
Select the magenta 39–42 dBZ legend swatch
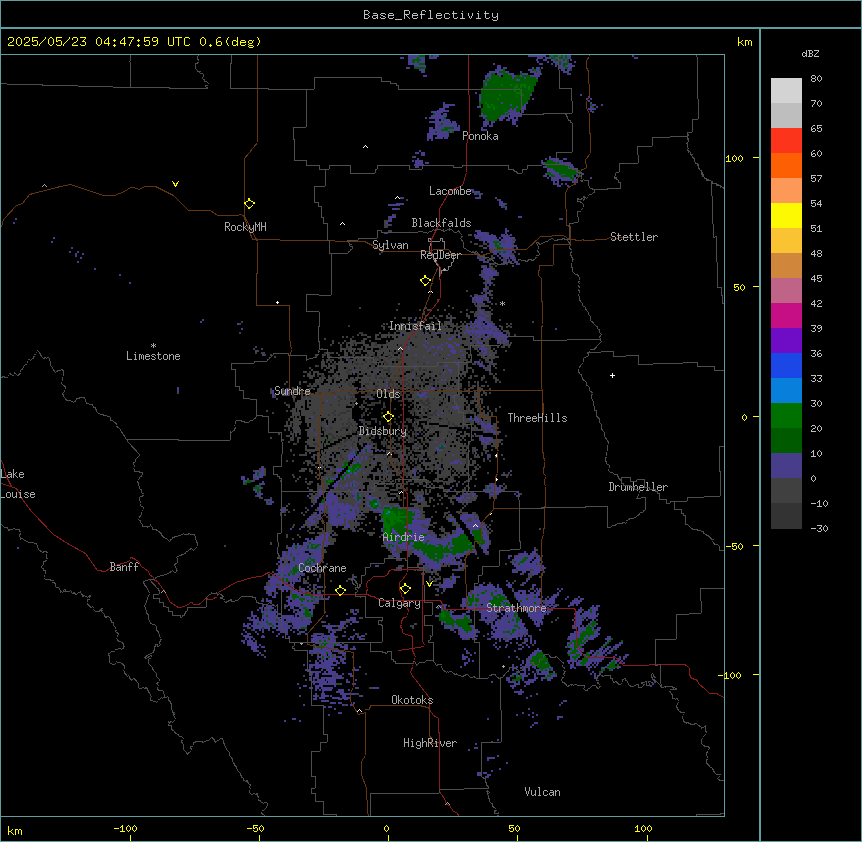point(786,315)
